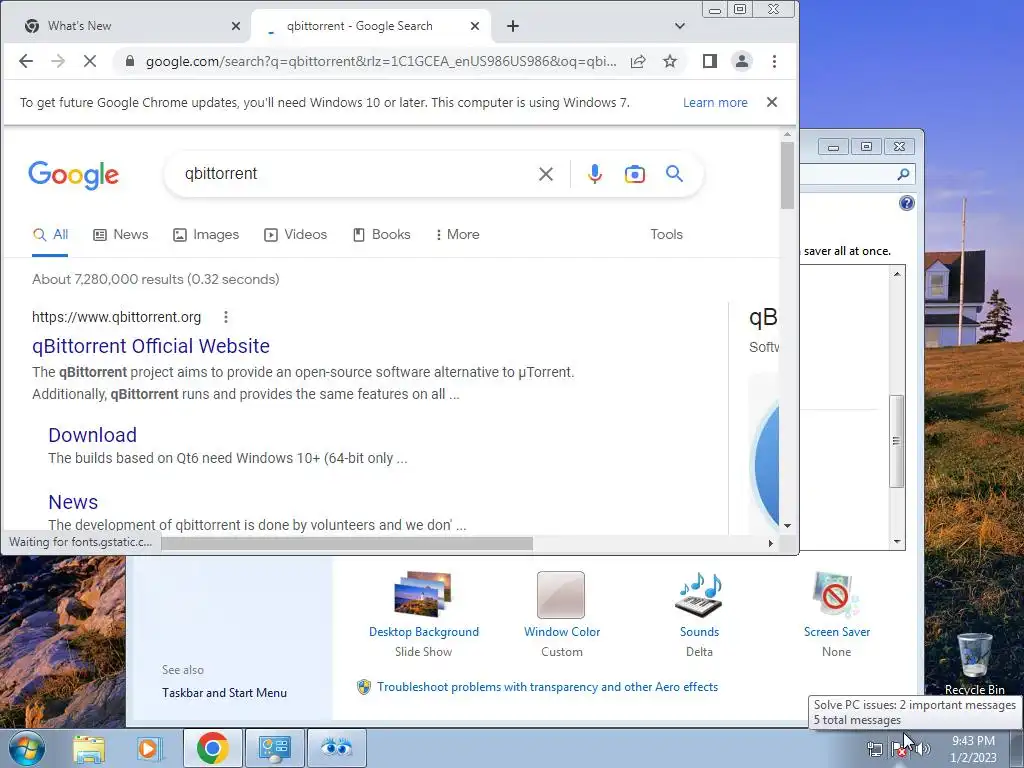Open Windows Explorer from taskbar

[89, 748]
